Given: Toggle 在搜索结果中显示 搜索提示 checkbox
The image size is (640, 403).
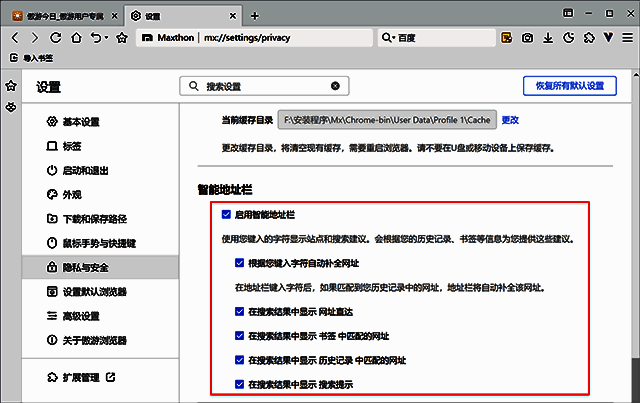Looking at the screenshot, I should (x=240, y=384).
